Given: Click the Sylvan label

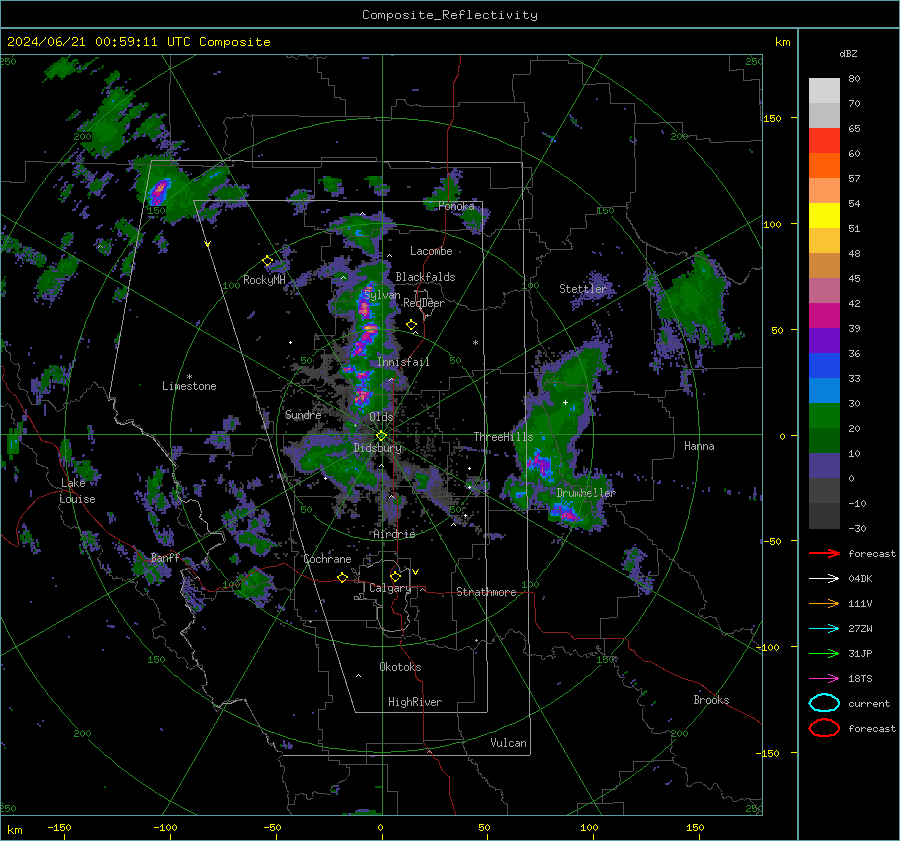Looking at the screenshot, I should coord(382,295).
